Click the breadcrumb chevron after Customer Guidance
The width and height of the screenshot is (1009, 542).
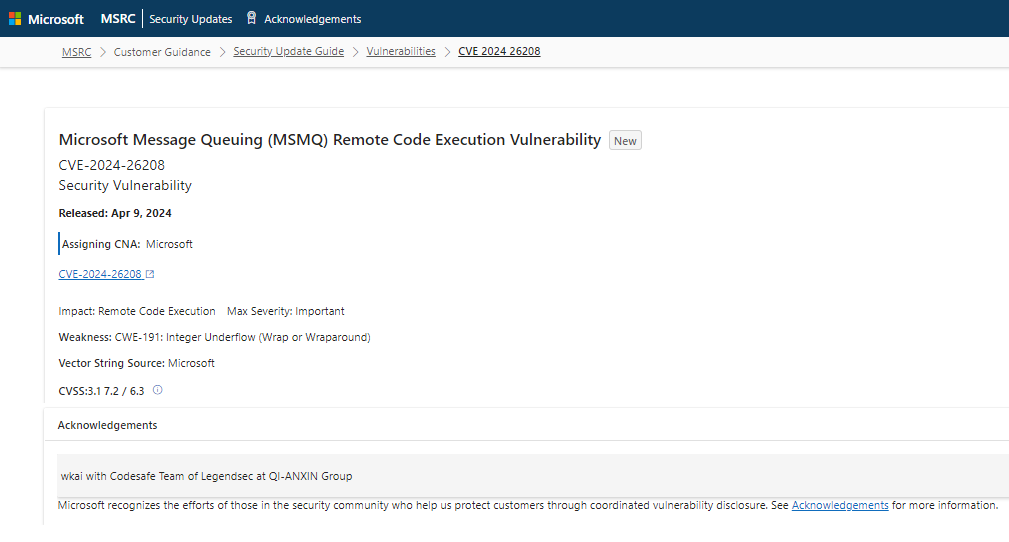tap(222, 52)
